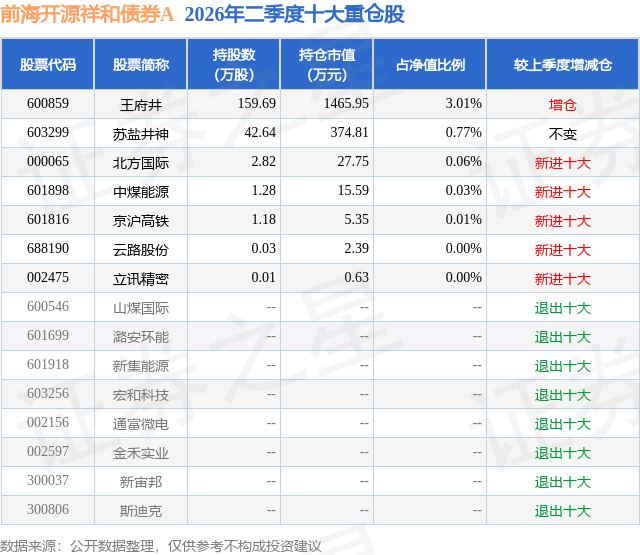Click stock name 云路股份
The image size is (640, 555).
point(141,250)
